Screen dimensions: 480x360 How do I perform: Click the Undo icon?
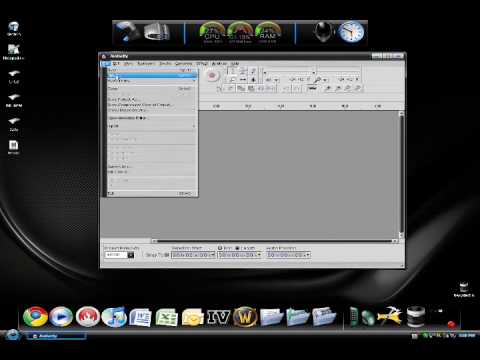[x=286, y=88]
